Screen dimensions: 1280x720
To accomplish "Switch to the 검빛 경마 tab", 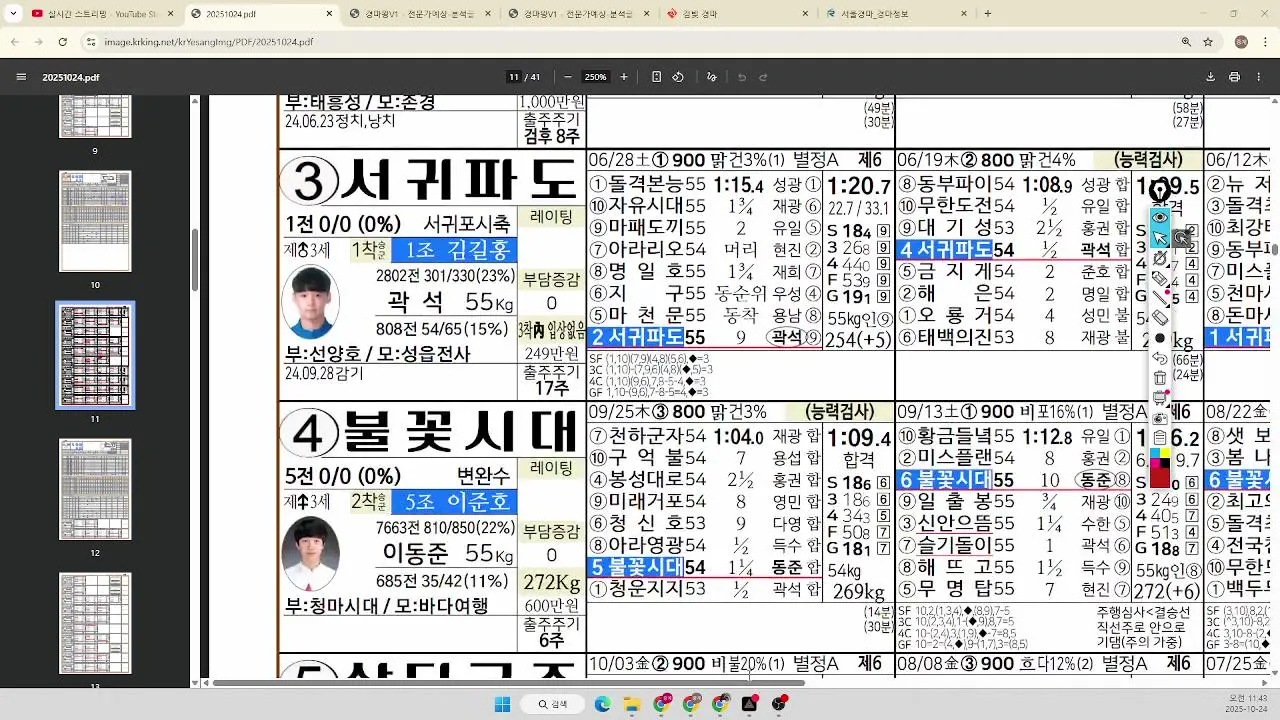I will (737, 14).
